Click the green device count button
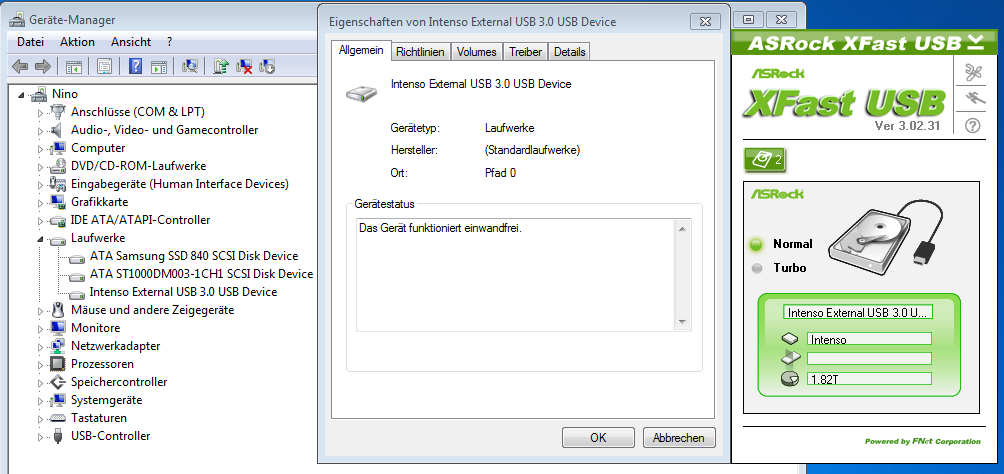Image resolution: width=1004 pixels, height=474 pixels. point(765,160)
